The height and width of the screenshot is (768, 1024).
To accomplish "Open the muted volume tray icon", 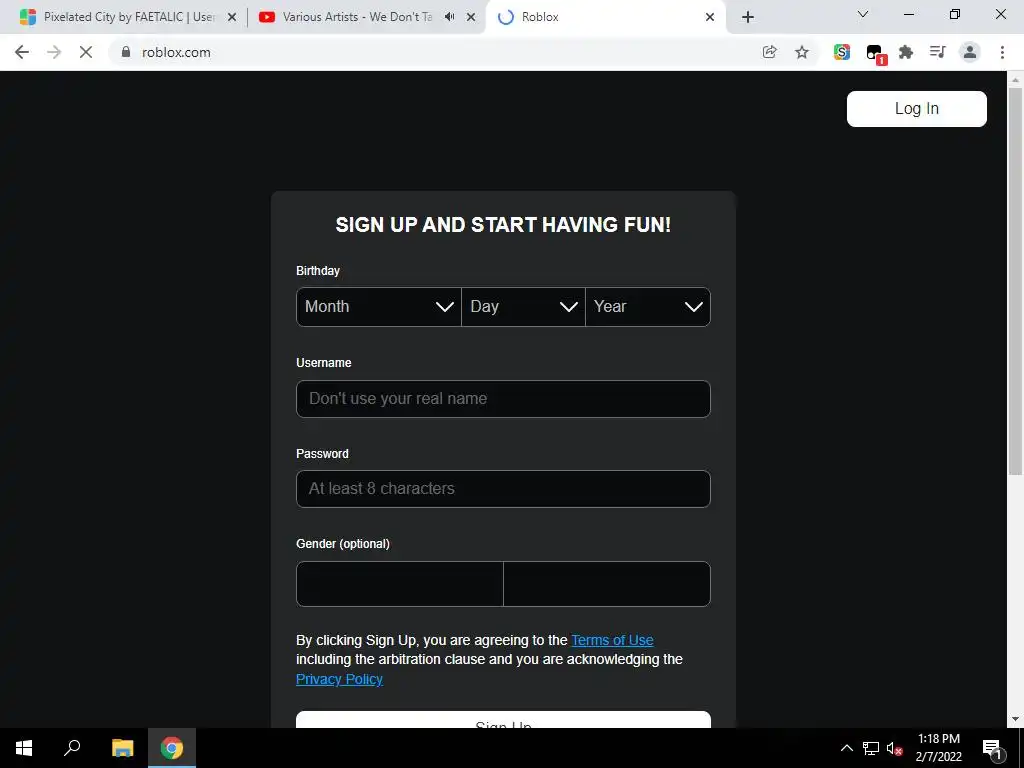I will [894, 748].
